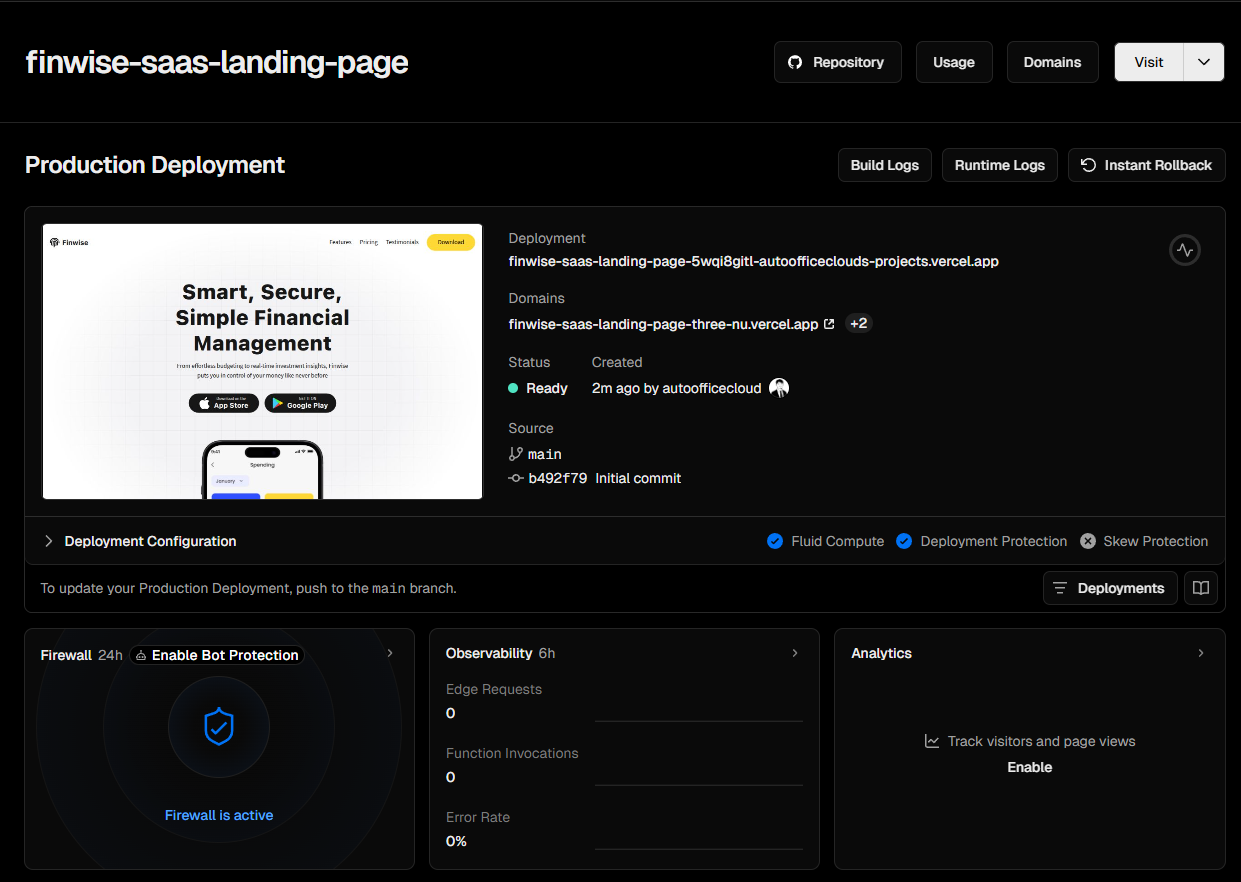1241x882 pixels.
Task: Click the Firewall shield icon
Action: click(219, 727)
